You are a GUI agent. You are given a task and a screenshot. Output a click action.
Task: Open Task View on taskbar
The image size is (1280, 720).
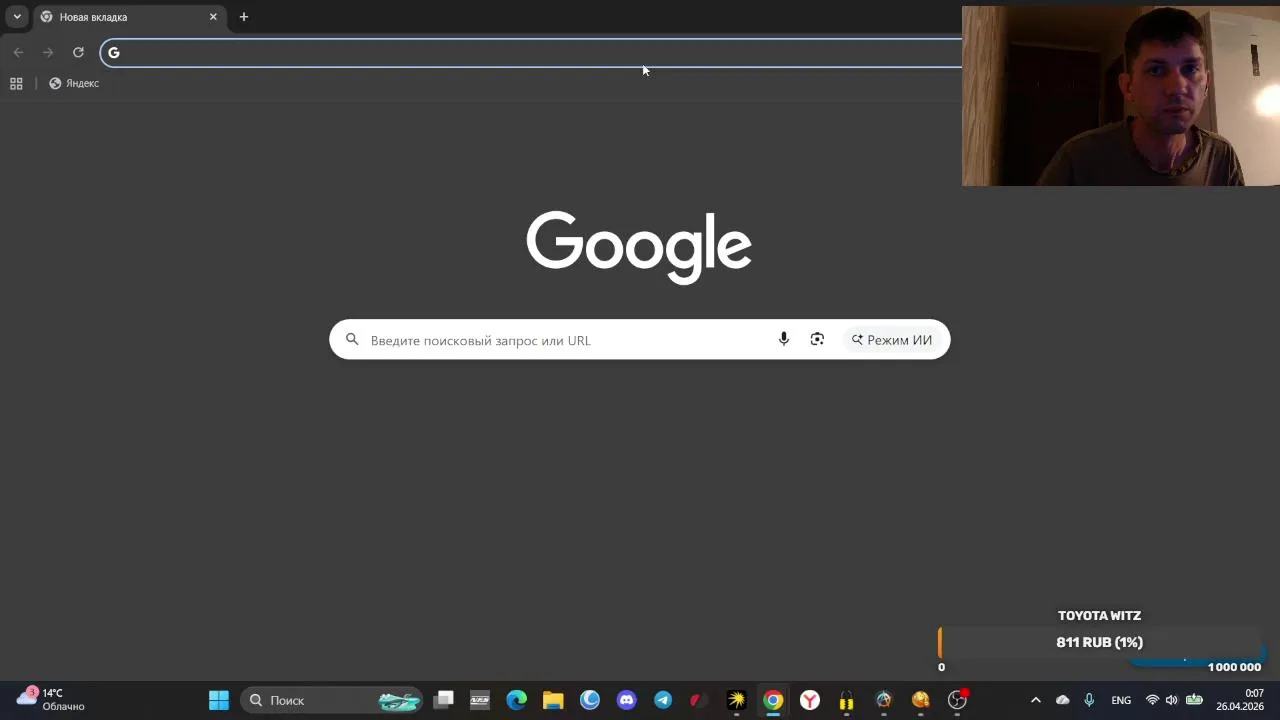[x=444, y=700]
